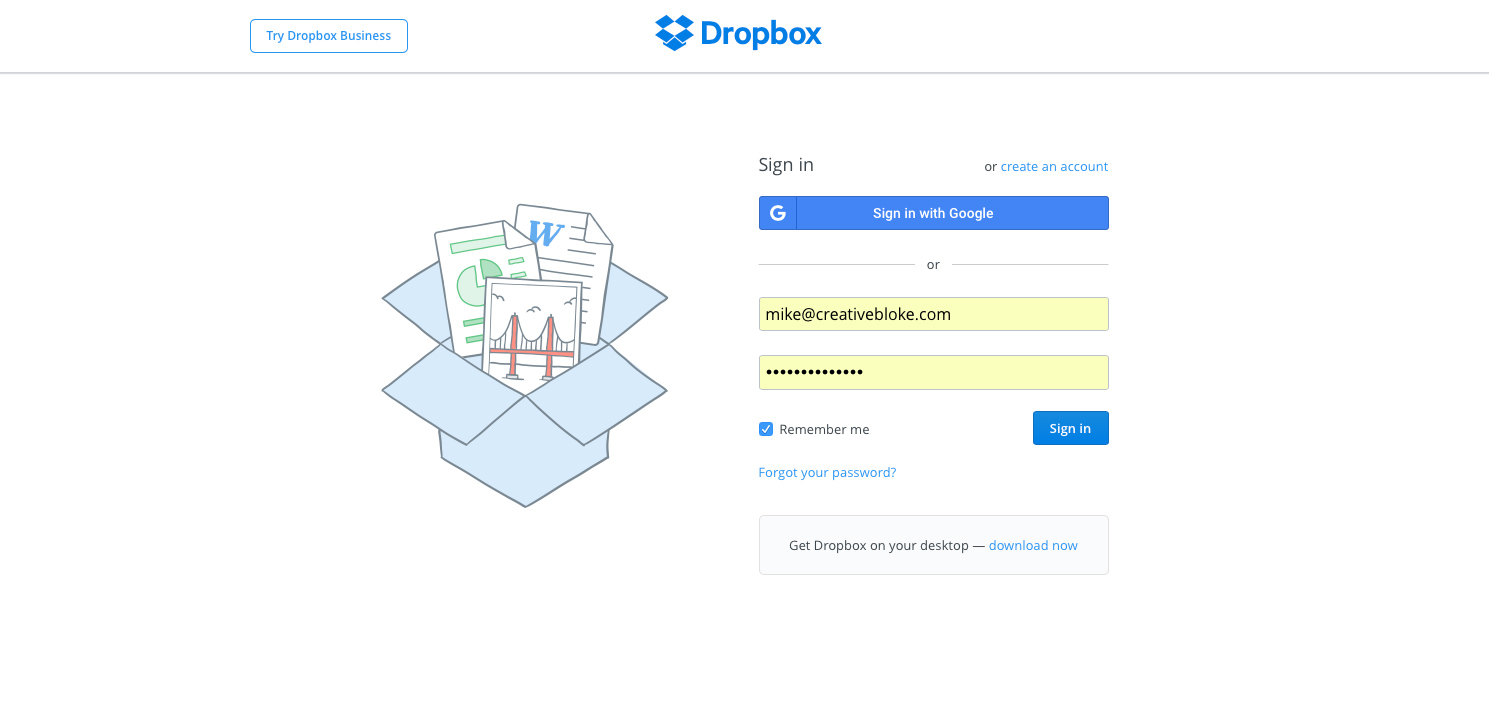This screenshot has width=1489, height=704.
Task: Follow the Forgot your password? link
Action: (x=827, y=472)
